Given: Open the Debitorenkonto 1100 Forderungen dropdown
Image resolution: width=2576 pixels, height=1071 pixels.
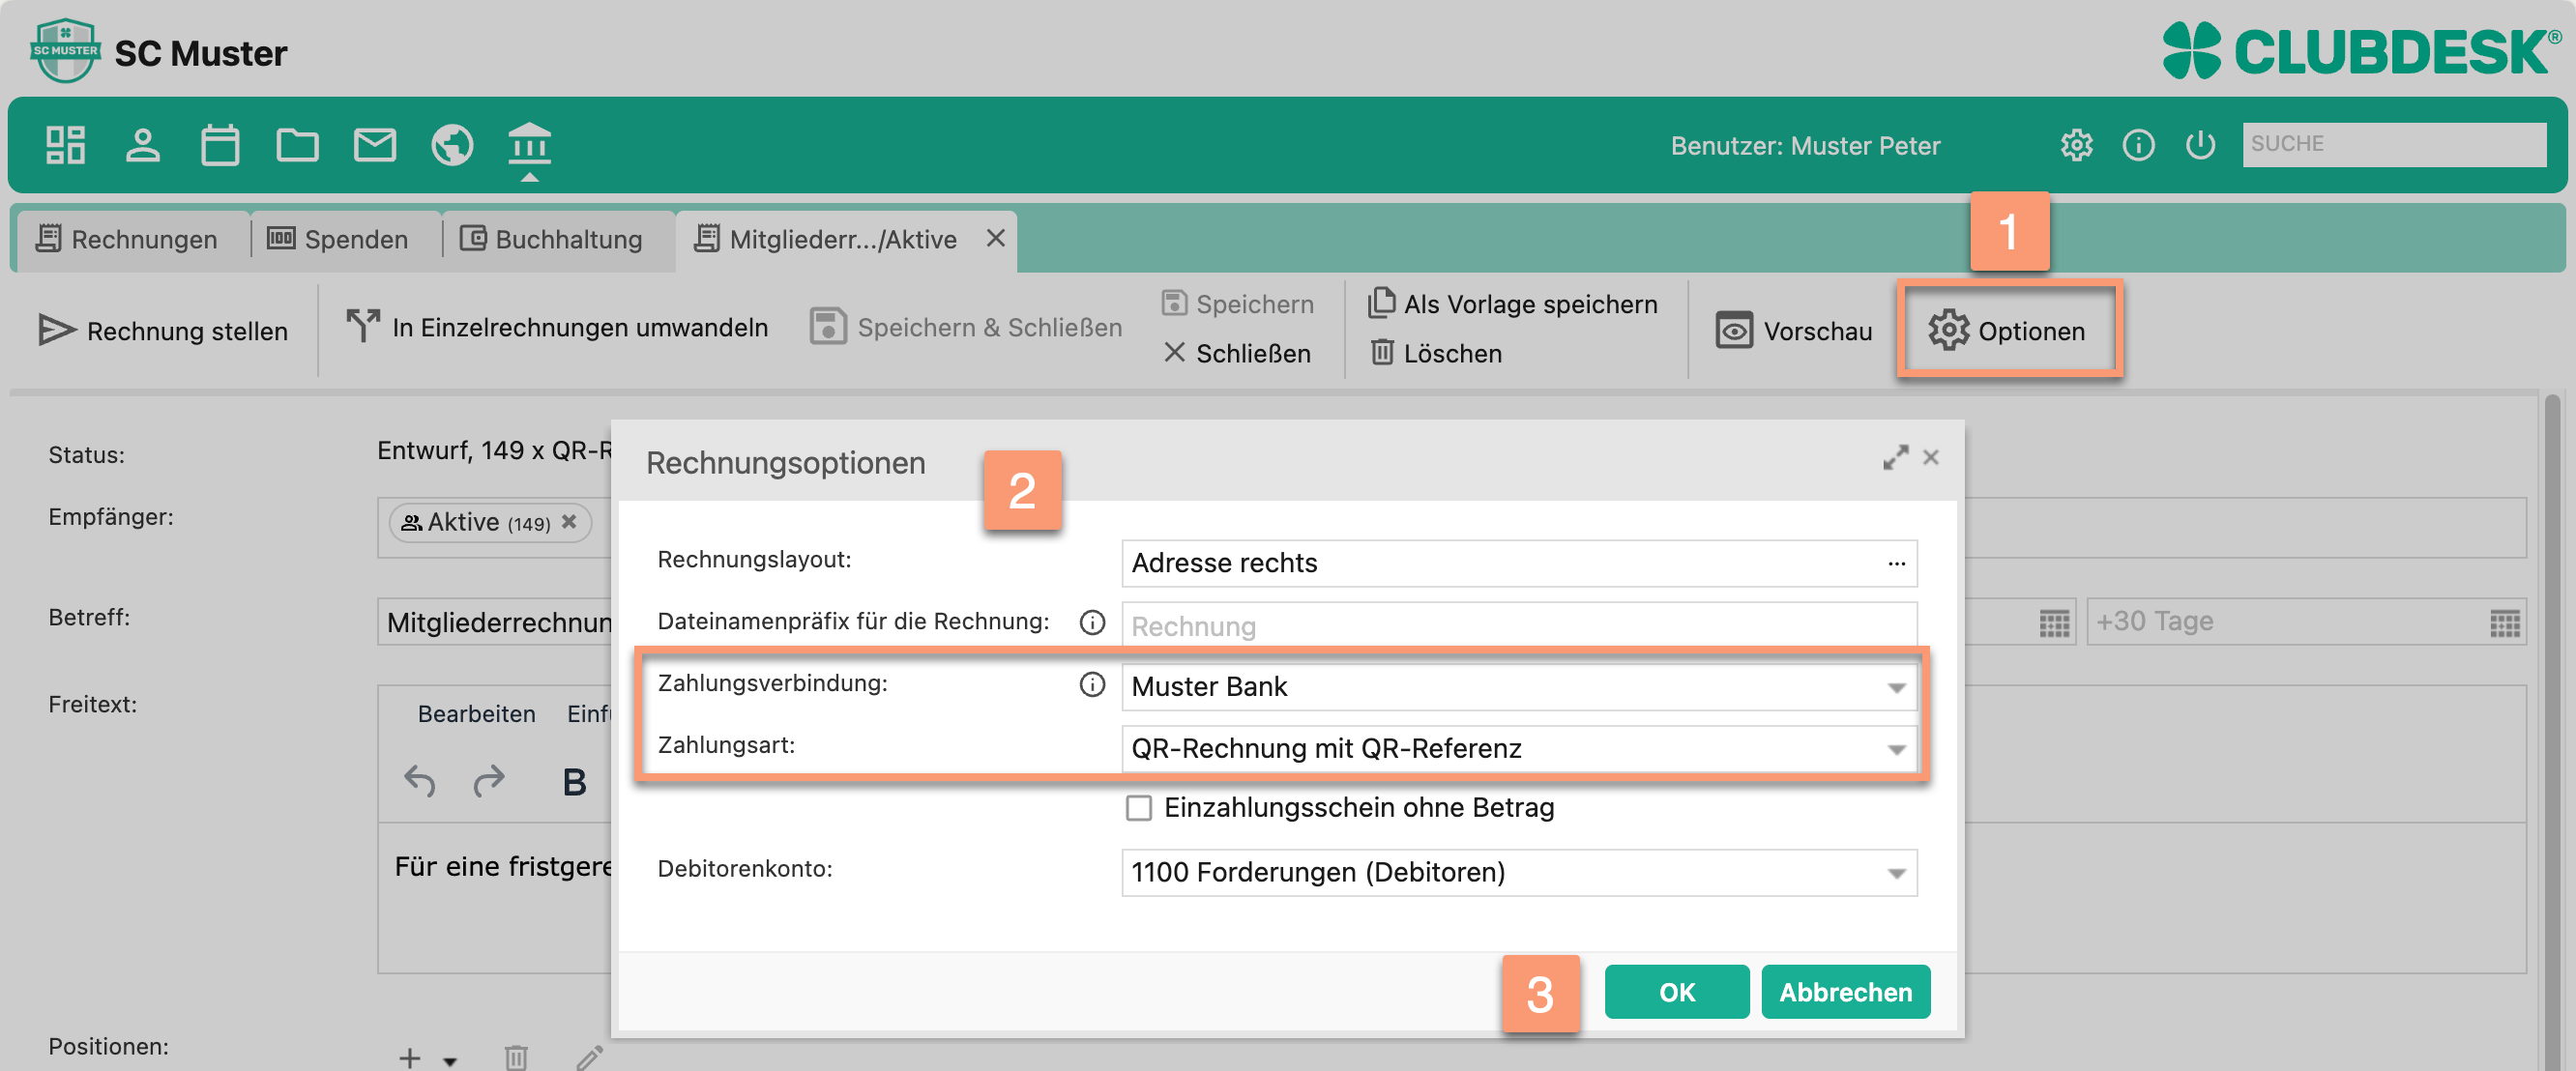Looking at the screenshot, I should tap(1896, 873).
